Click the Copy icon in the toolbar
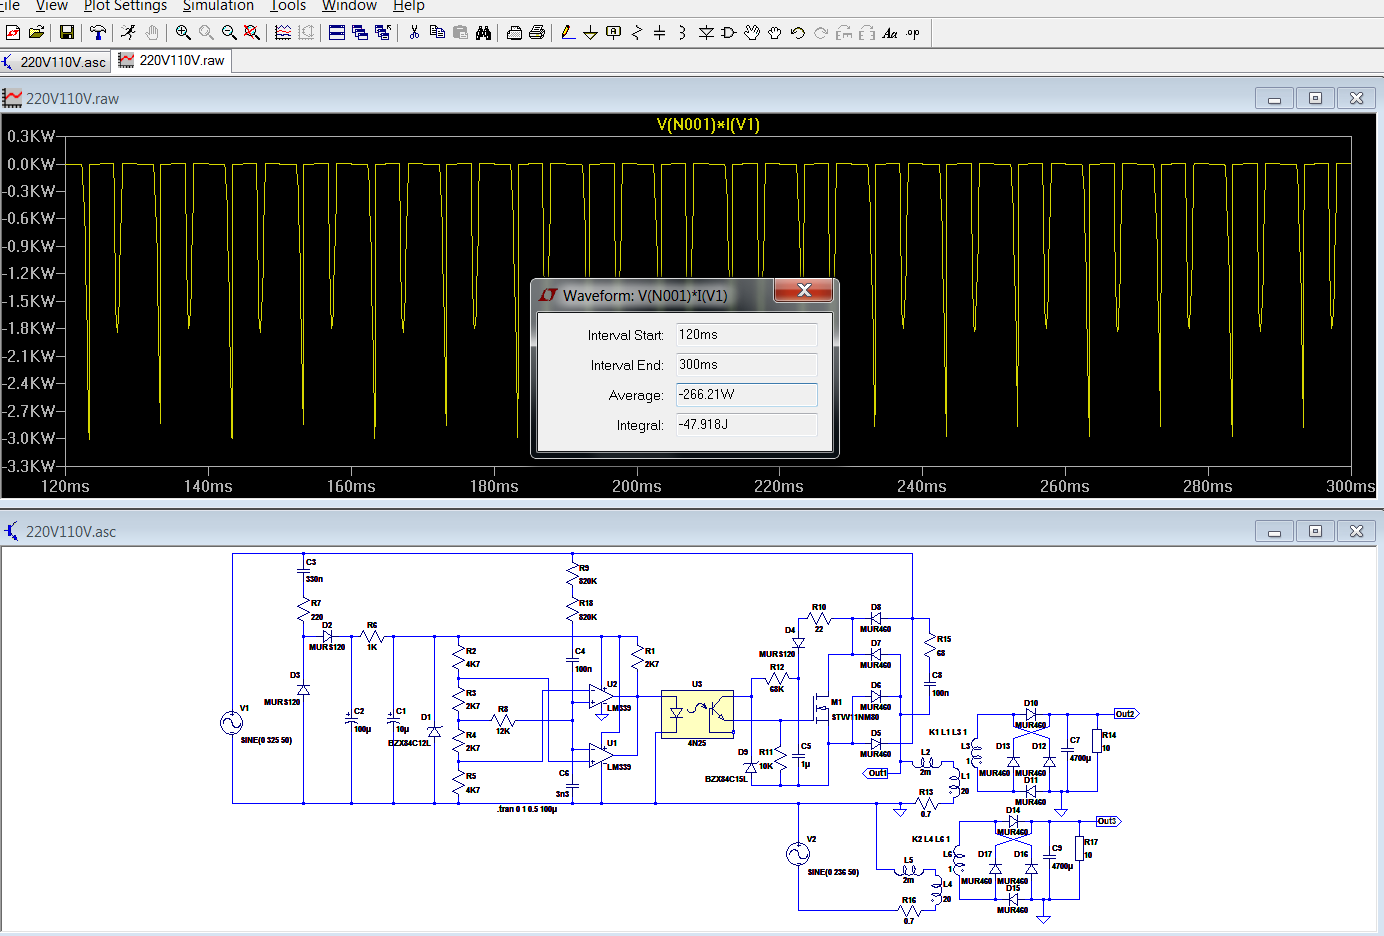 (x=437, y=33)
